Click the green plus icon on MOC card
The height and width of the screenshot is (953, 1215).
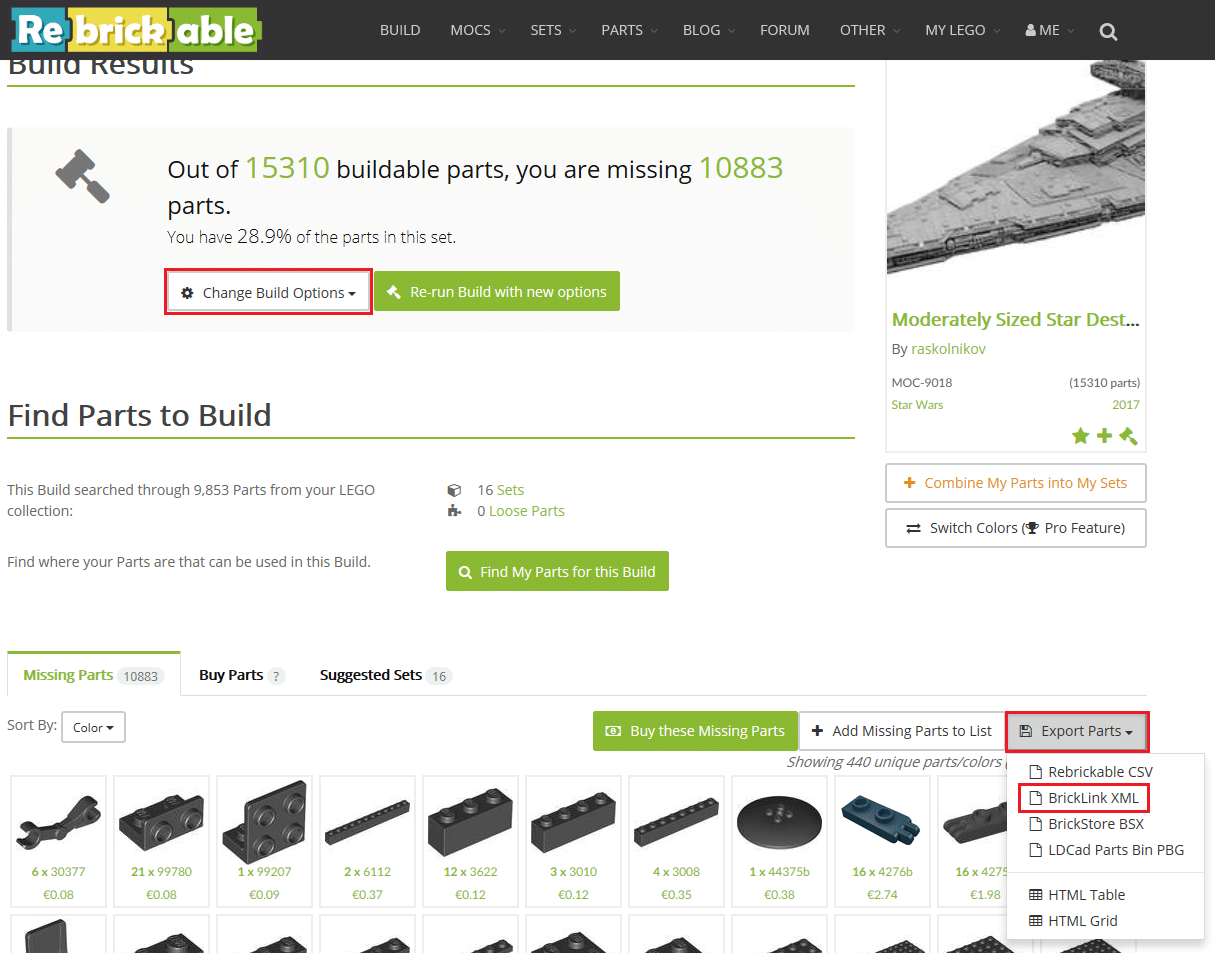(1104, 436)
